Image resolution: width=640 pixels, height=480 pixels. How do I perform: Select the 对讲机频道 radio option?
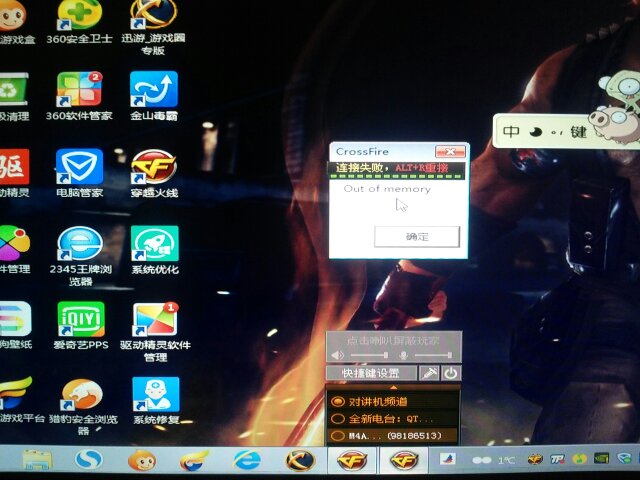(338, 401)
